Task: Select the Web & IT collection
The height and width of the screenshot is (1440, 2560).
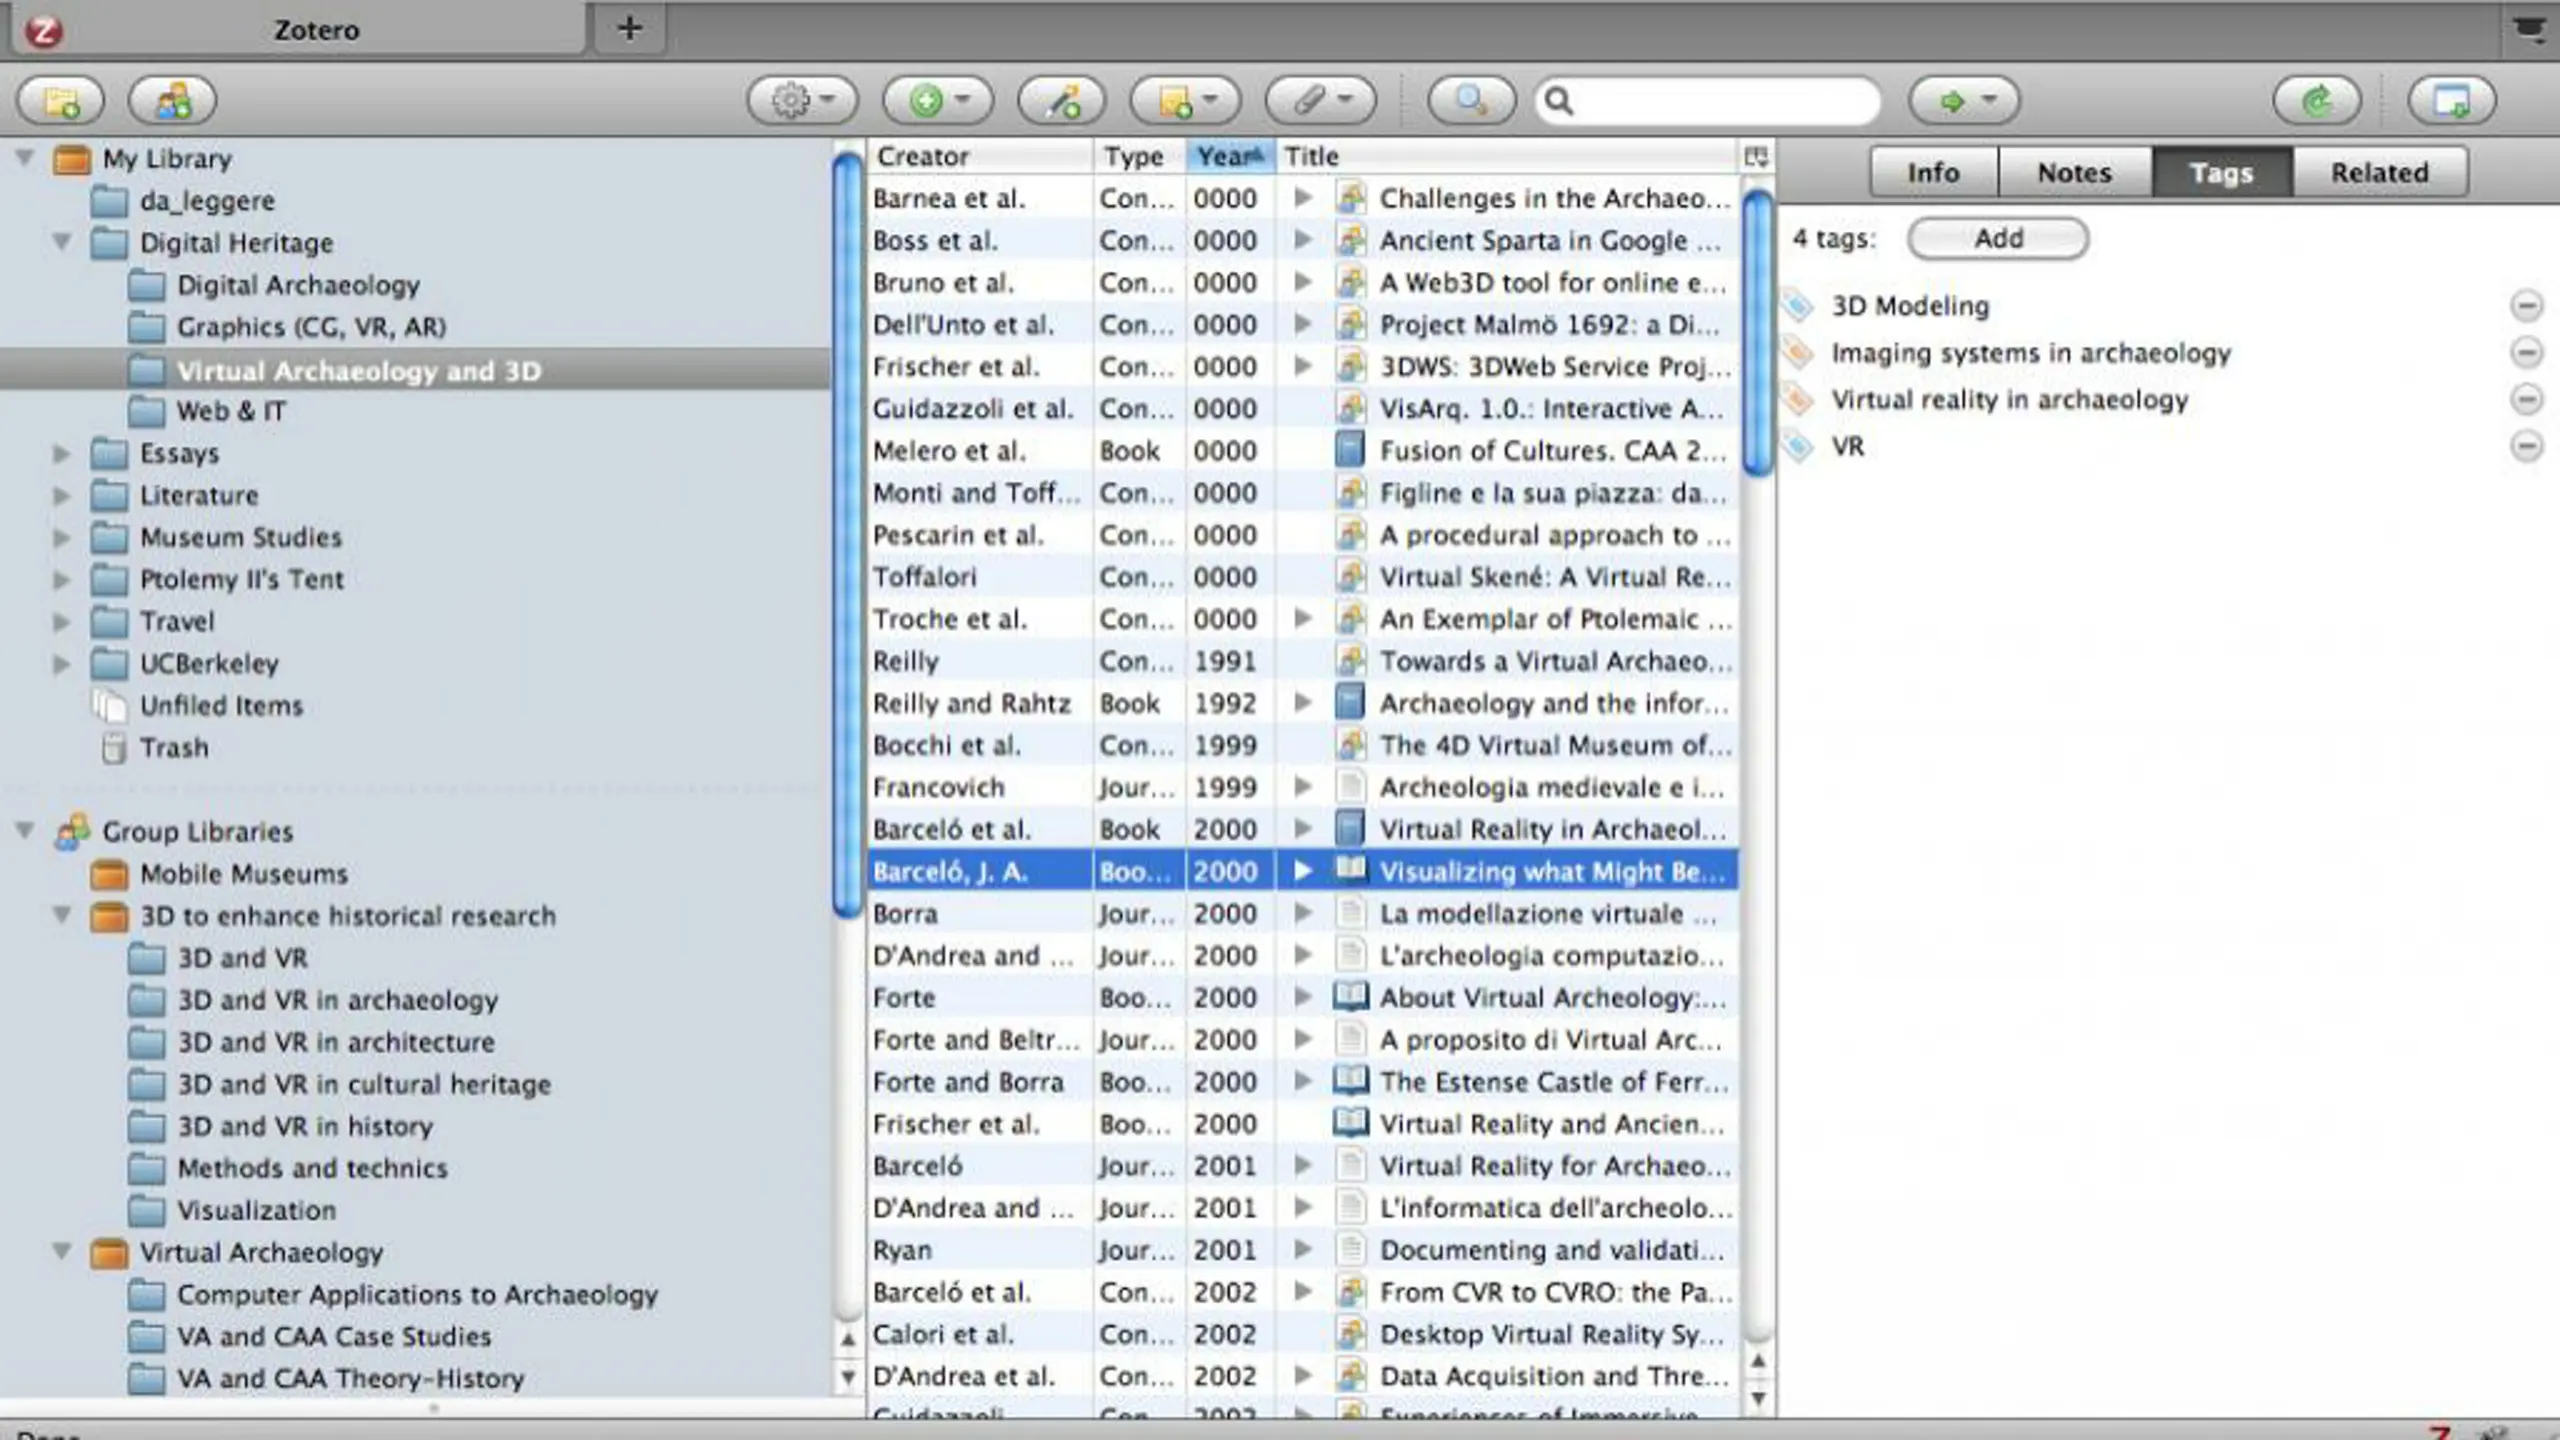Action: point(231,411)
